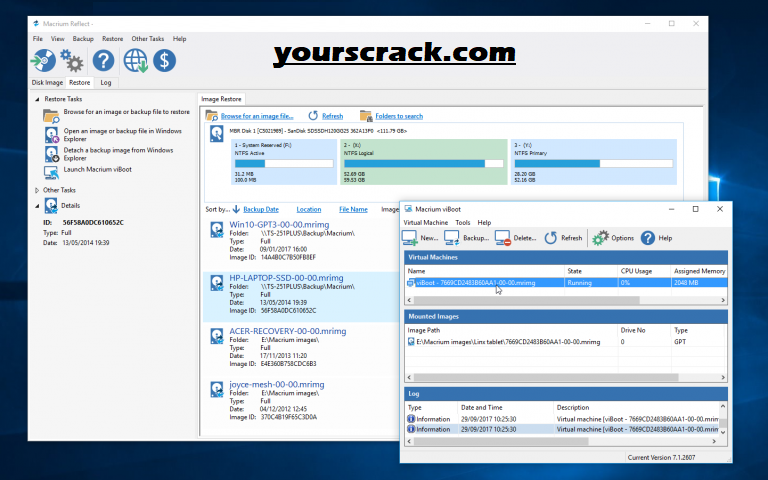Screen dimensions: 768x480
Task: Open the Help menu in viBoot
Action: 484,222
